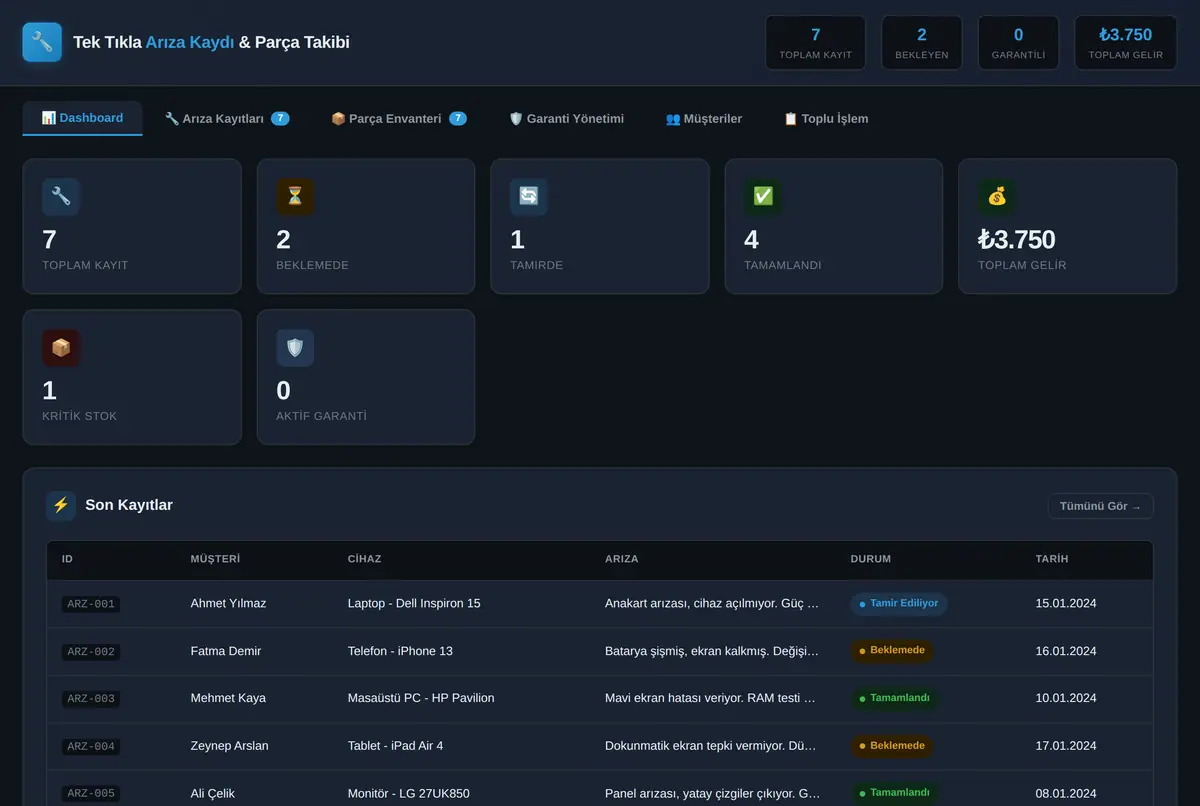Viewport: 1200px width, 806px height.
Task: Click the lightning icon beside Son Kayıtlar
Action: (x=61, y=505)
